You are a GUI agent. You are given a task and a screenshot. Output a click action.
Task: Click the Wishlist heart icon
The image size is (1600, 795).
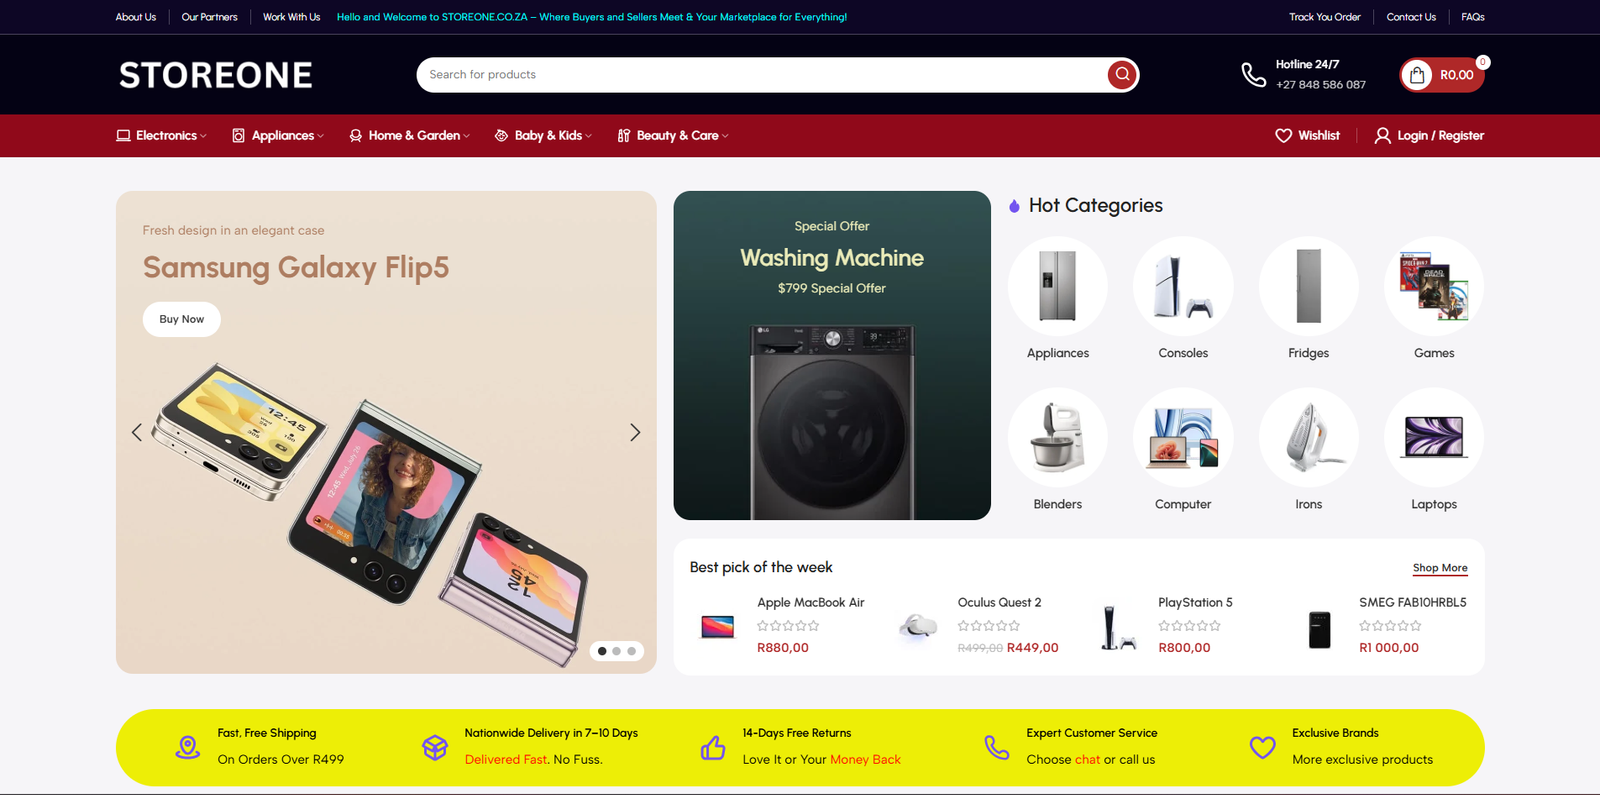1283,135
